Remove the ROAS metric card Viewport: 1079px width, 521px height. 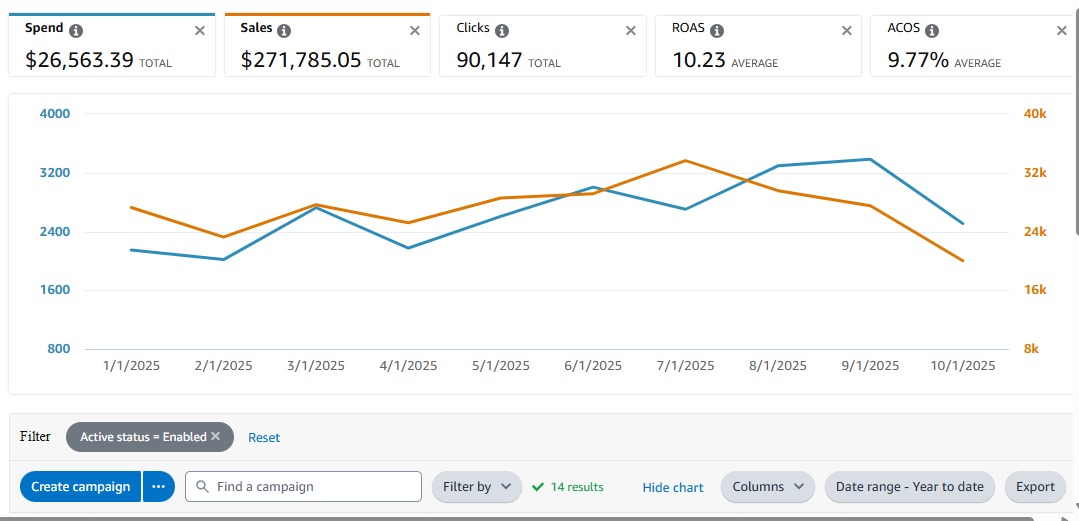pos(846,31)
